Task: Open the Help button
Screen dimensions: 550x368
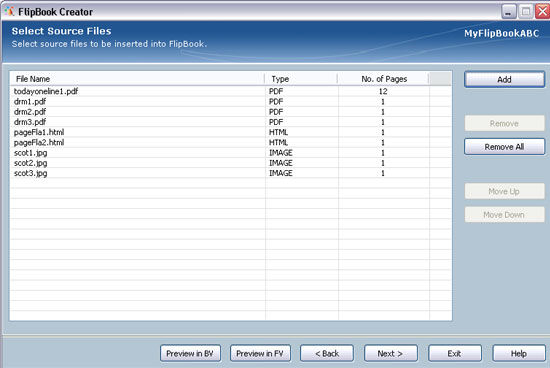Action: click(x=519, y=353)
